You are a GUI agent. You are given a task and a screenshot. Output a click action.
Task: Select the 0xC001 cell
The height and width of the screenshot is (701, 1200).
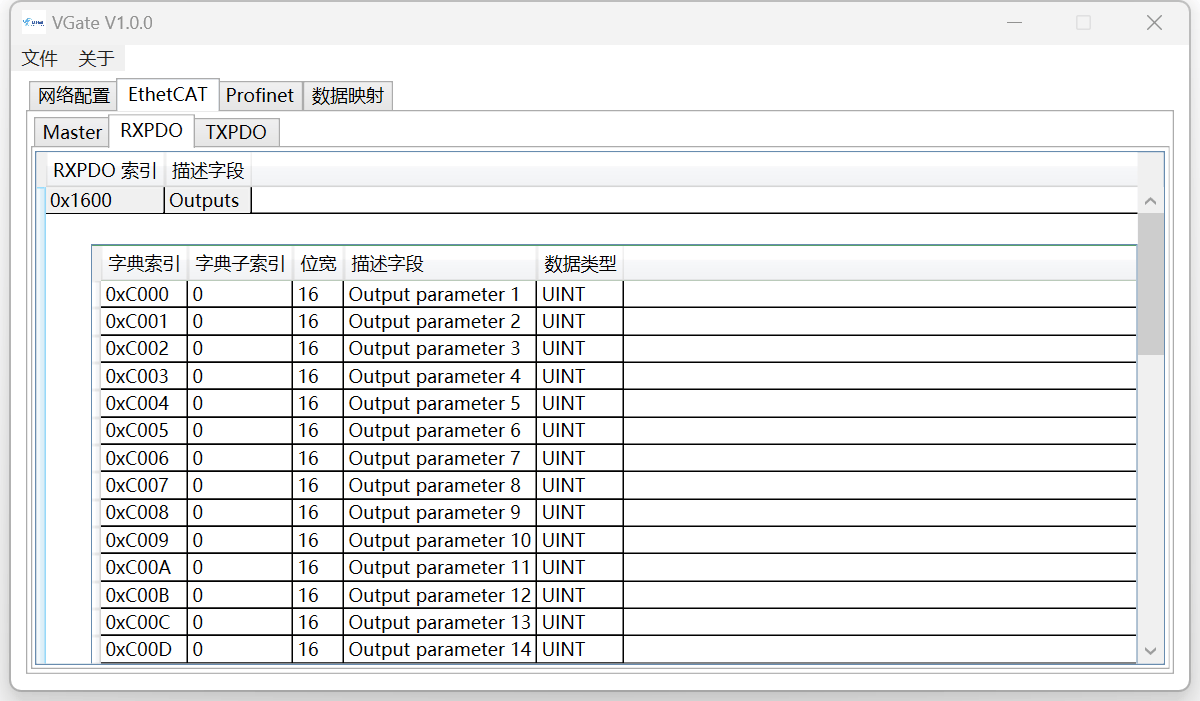tap(144, 321)
